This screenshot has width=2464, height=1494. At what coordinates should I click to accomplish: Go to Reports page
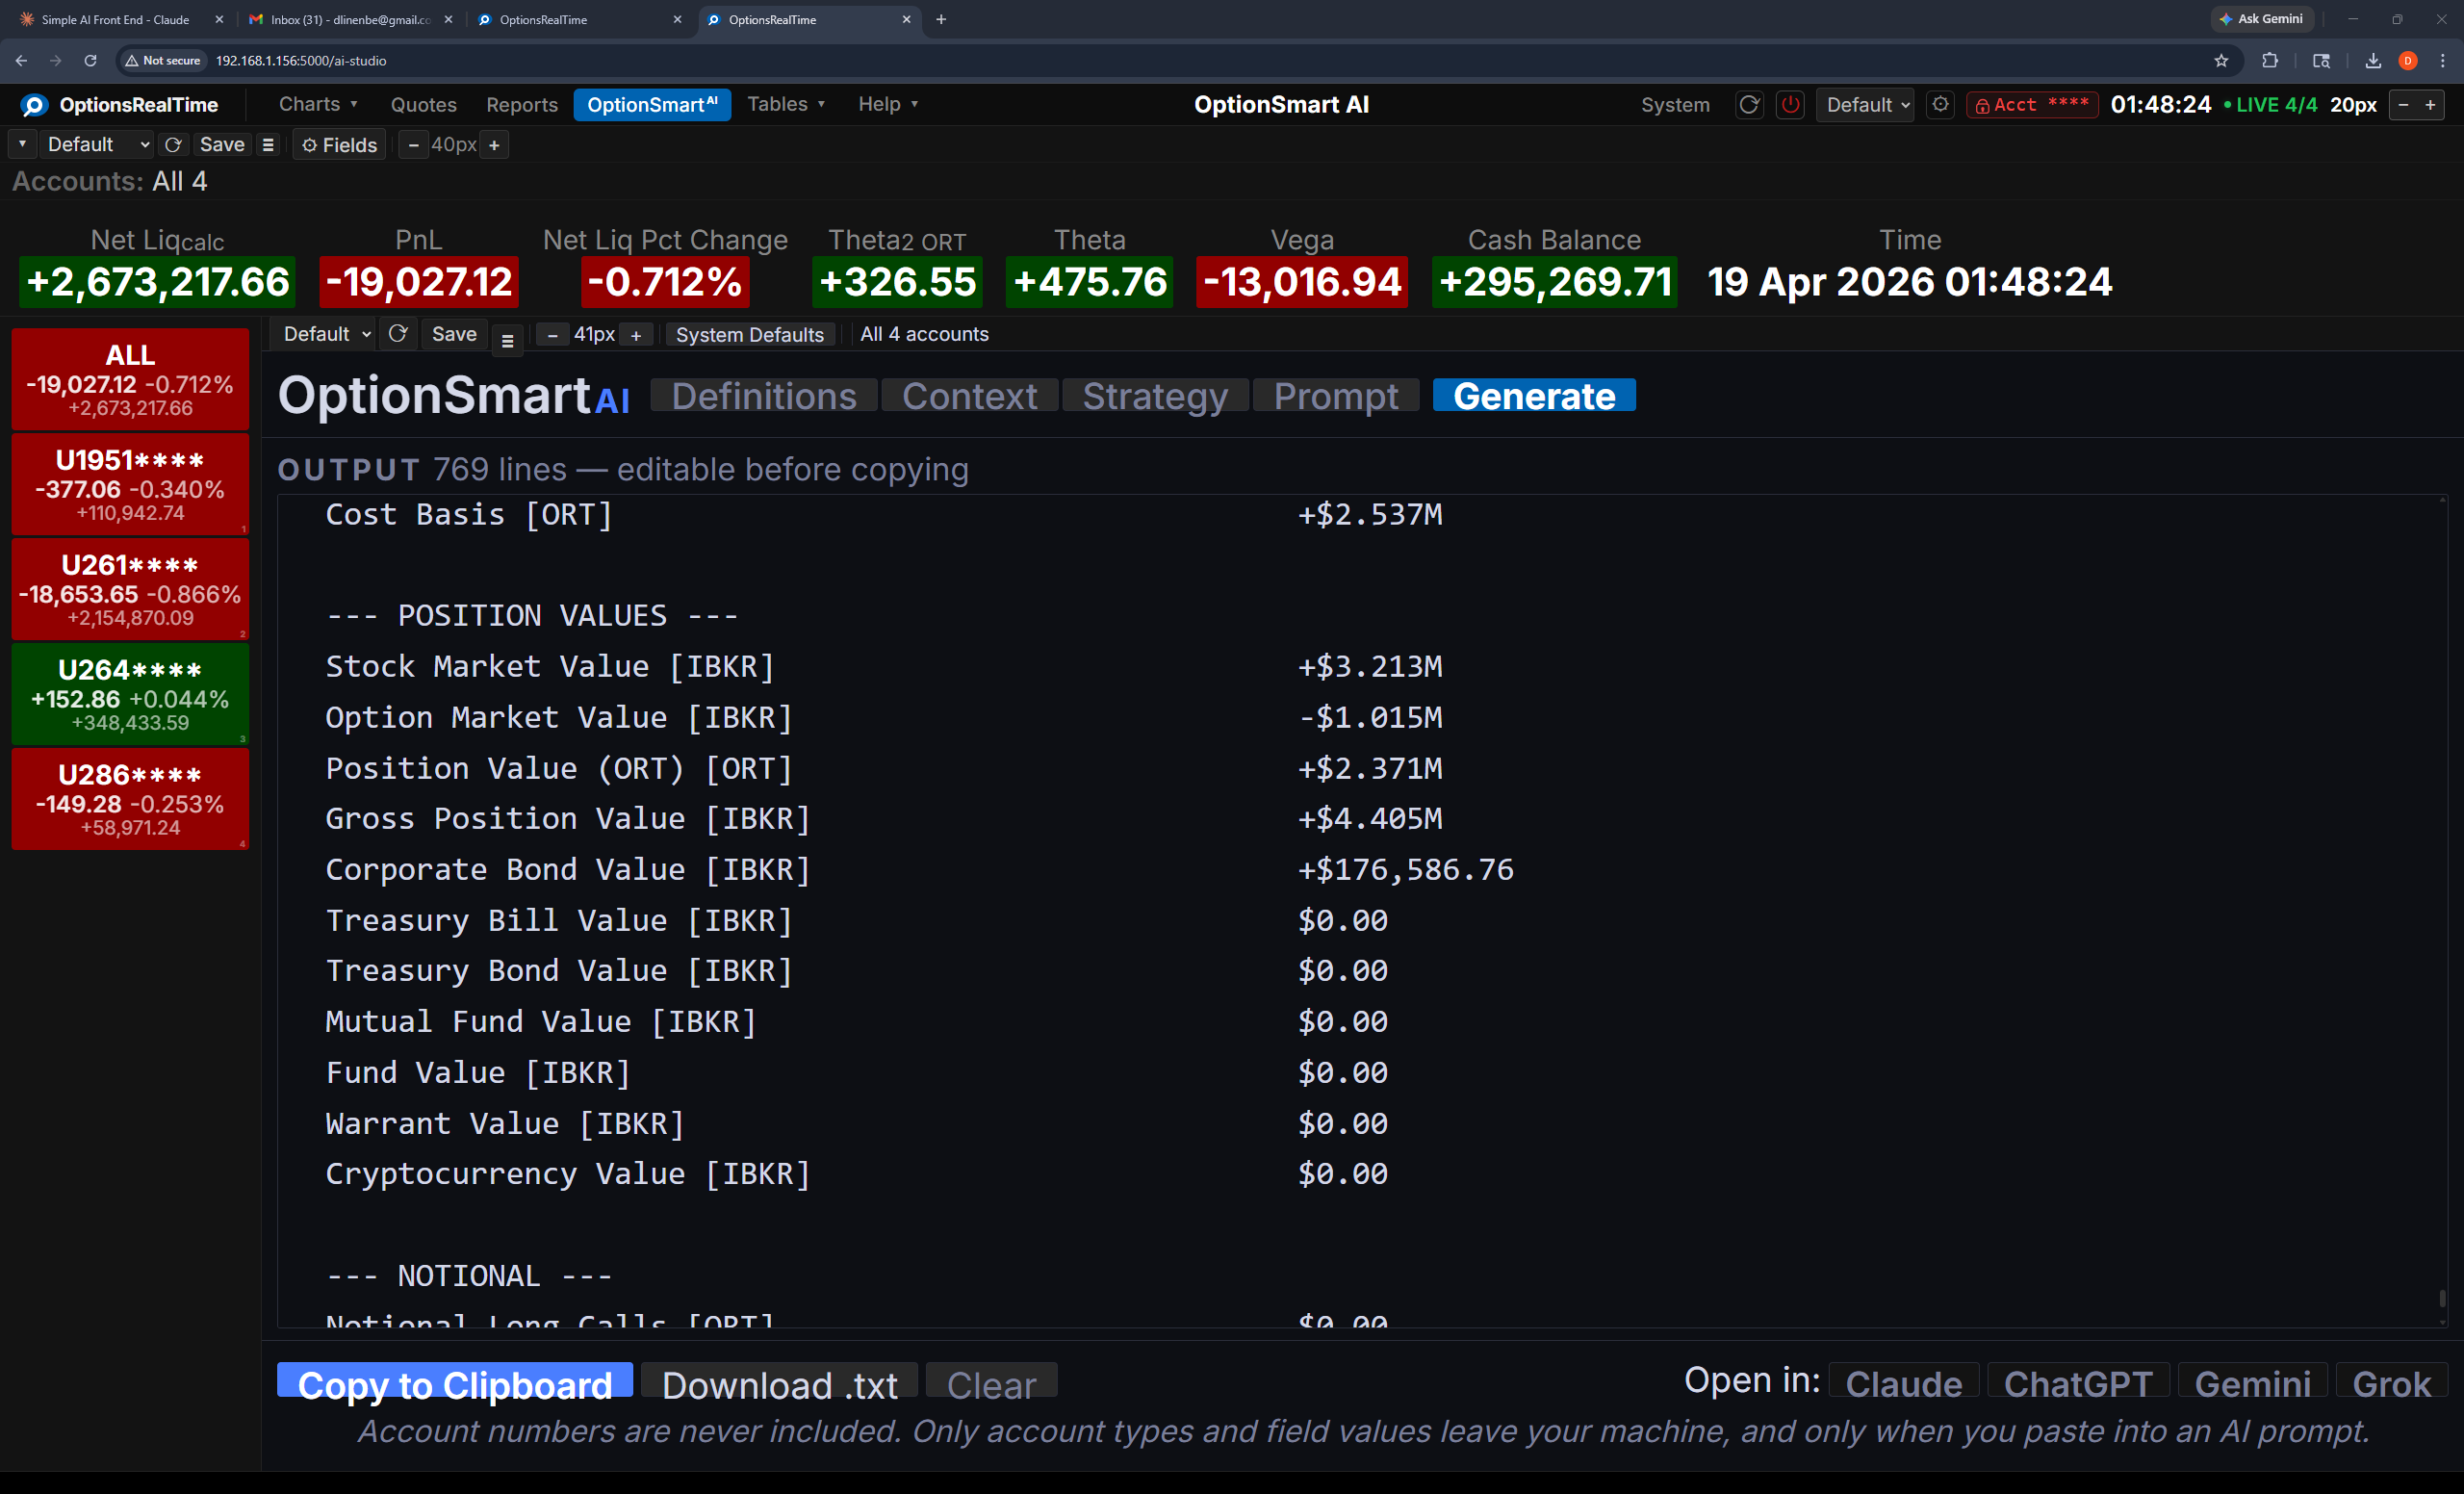[x=522, y=105]
